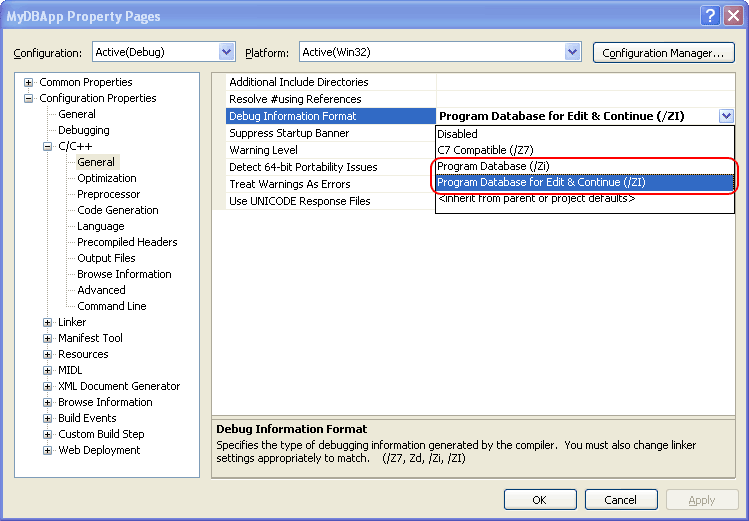
Task: Open the Platform dropdown
Action: coord(572,52)
